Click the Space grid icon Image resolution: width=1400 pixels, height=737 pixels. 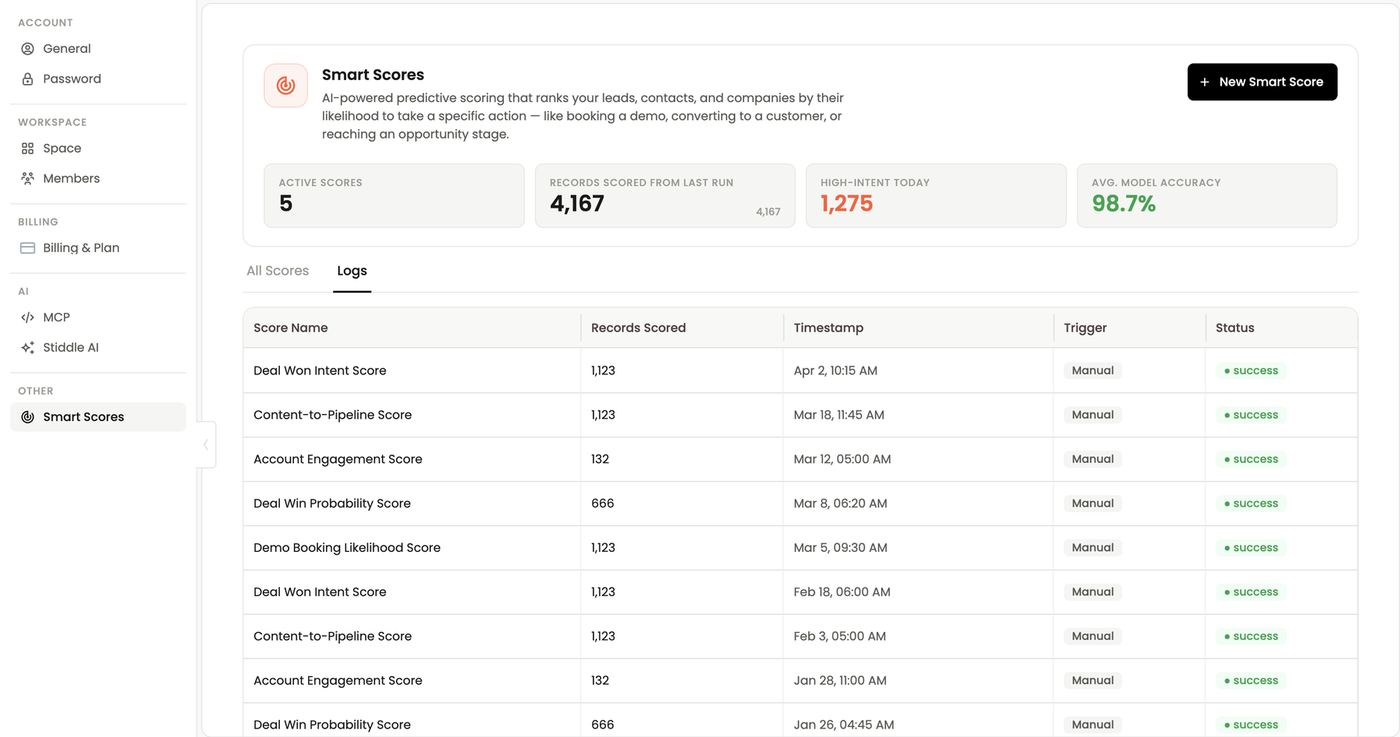(x=28, y=148)
